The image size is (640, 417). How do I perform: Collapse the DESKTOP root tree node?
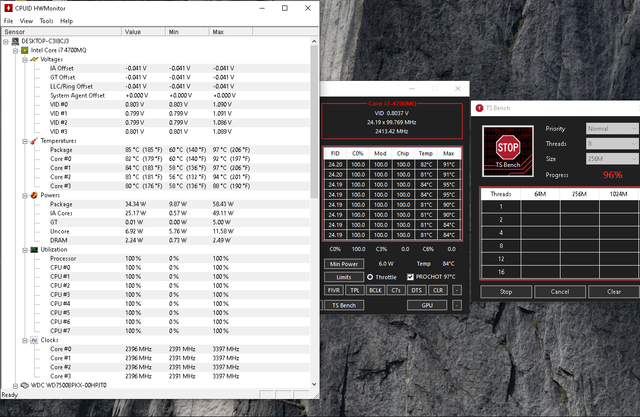click(6, 42)
